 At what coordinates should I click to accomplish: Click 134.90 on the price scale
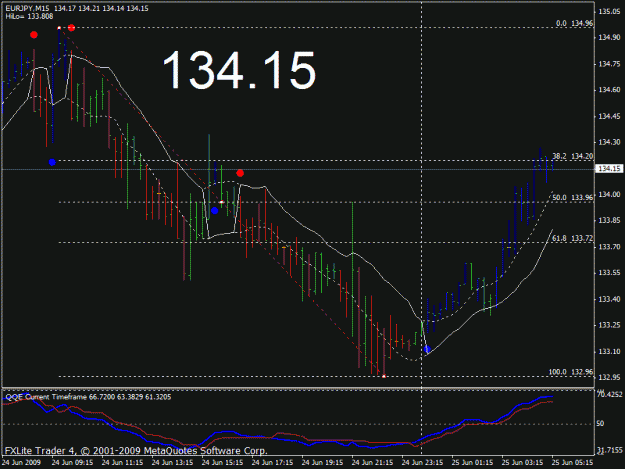tap(609, 37)
